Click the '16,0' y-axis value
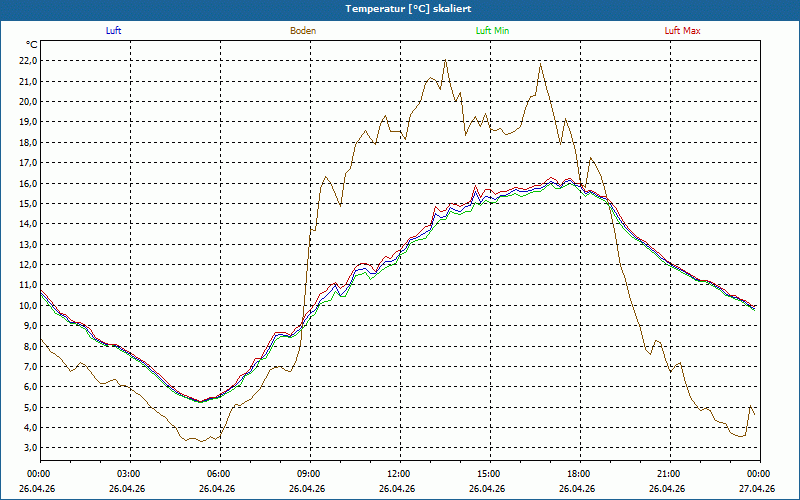 pyautogui.click(x=29, y=183)
